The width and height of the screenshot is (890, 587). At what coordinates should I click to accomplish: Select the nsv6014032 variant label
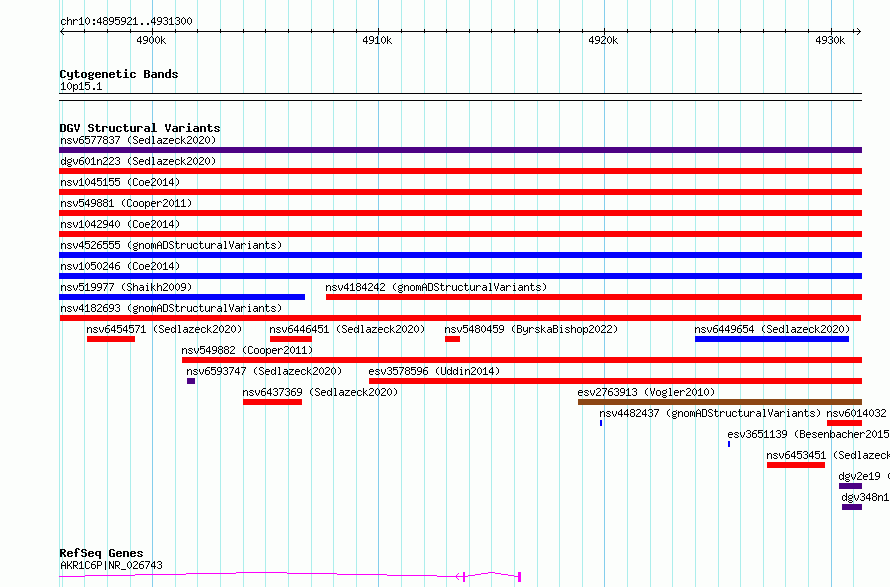pyautogui.click(x=856, y=413)
